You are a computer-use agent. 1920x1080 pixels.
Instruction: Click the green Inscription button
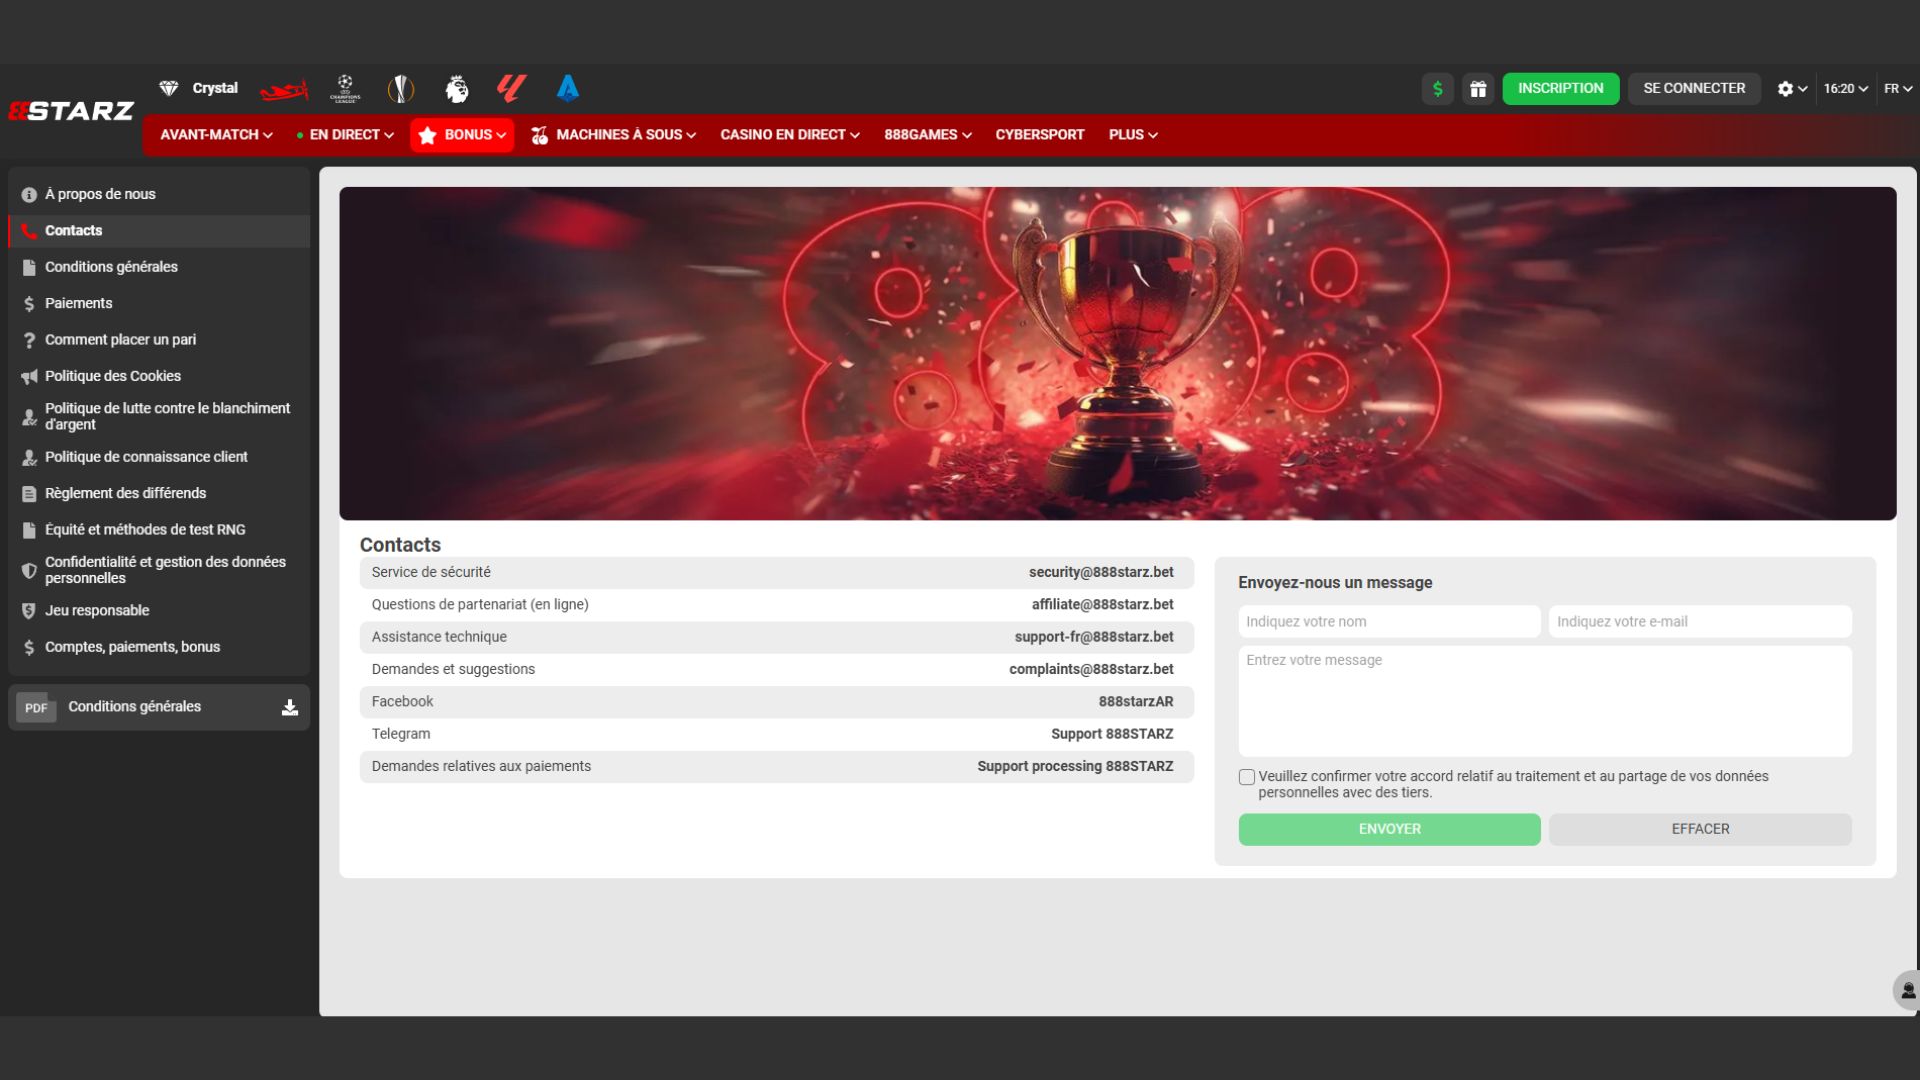point(1560,89)
